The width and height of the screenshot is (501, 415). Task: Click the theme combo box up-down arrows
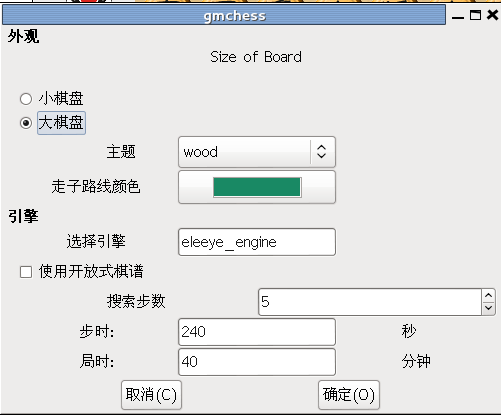pos(321,152)
